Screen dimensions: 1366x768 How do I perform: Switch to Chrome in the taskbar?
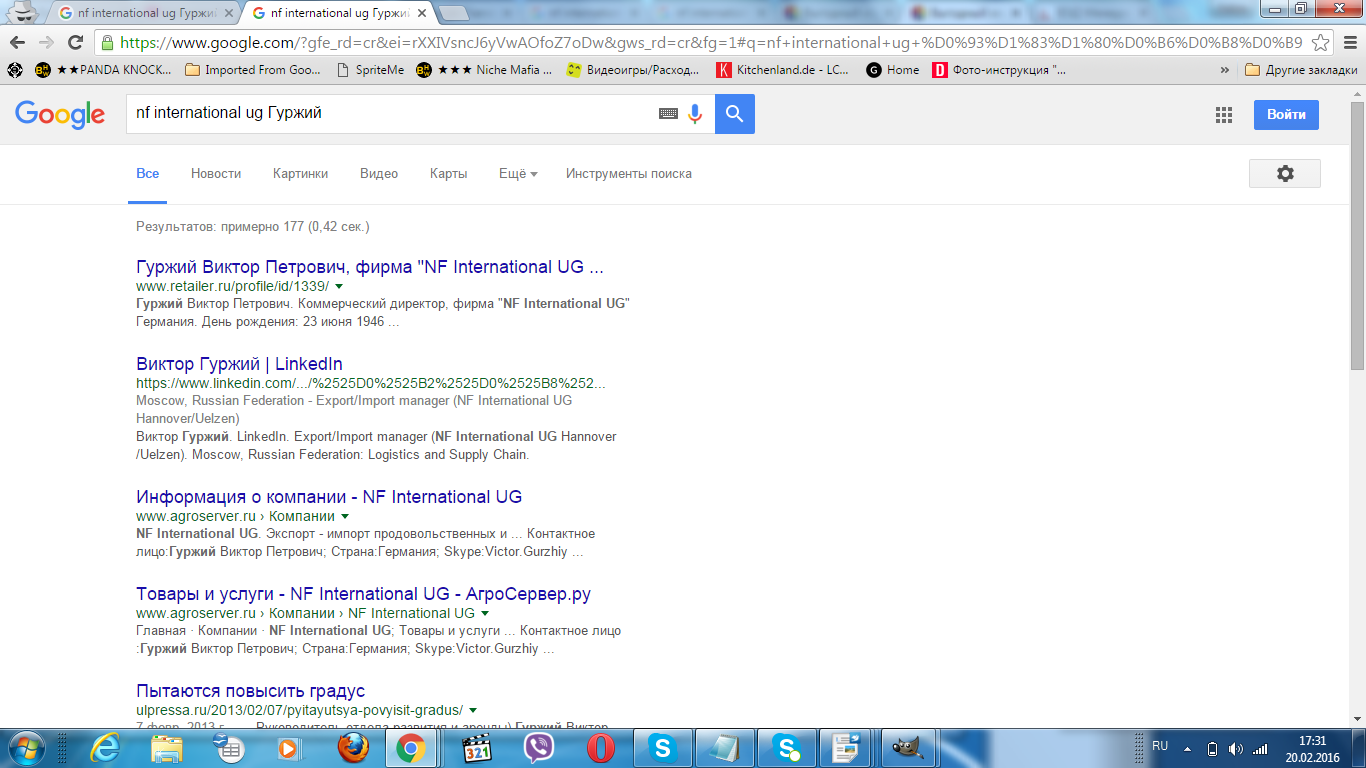click(411, 748)
